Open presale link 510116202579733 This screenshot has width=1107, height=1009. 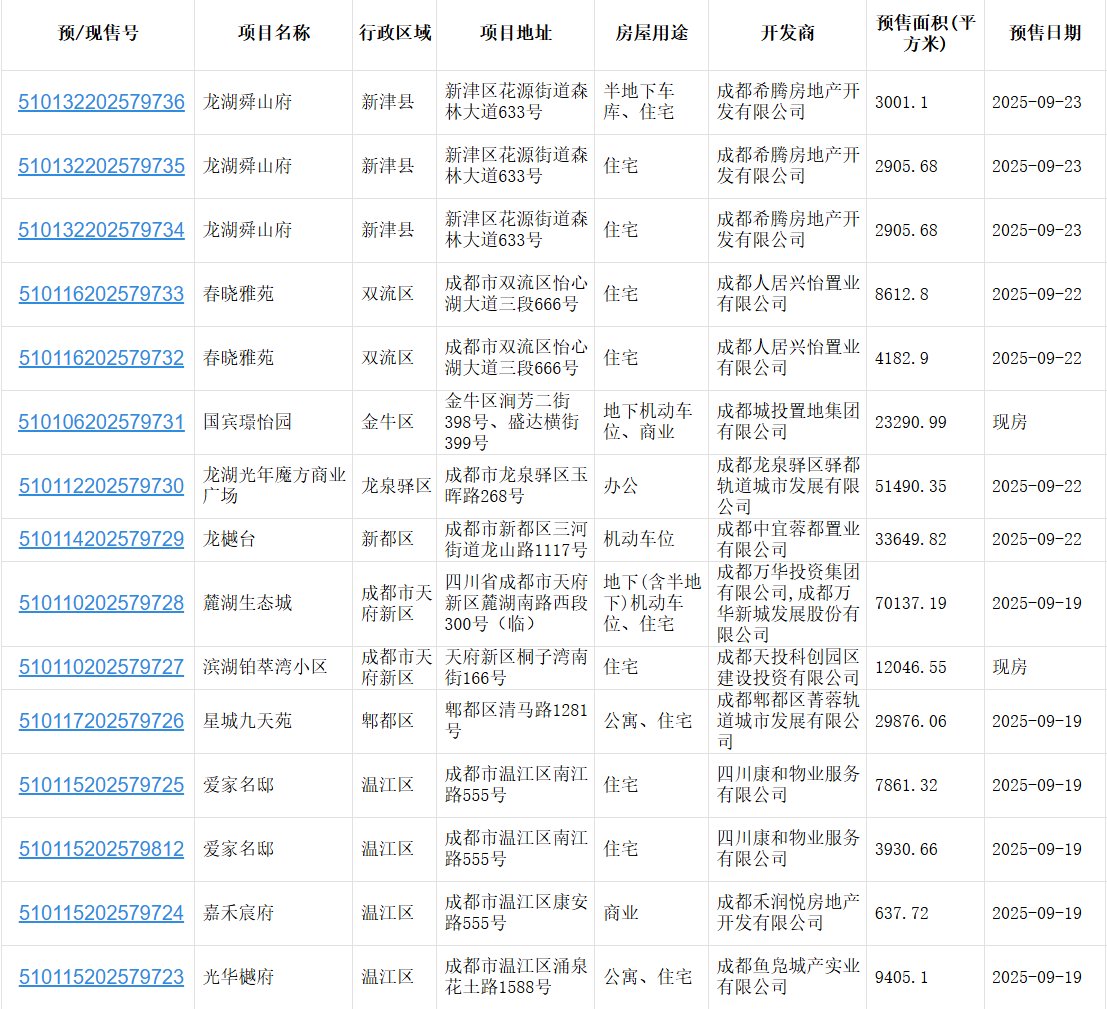pos(101,294)
